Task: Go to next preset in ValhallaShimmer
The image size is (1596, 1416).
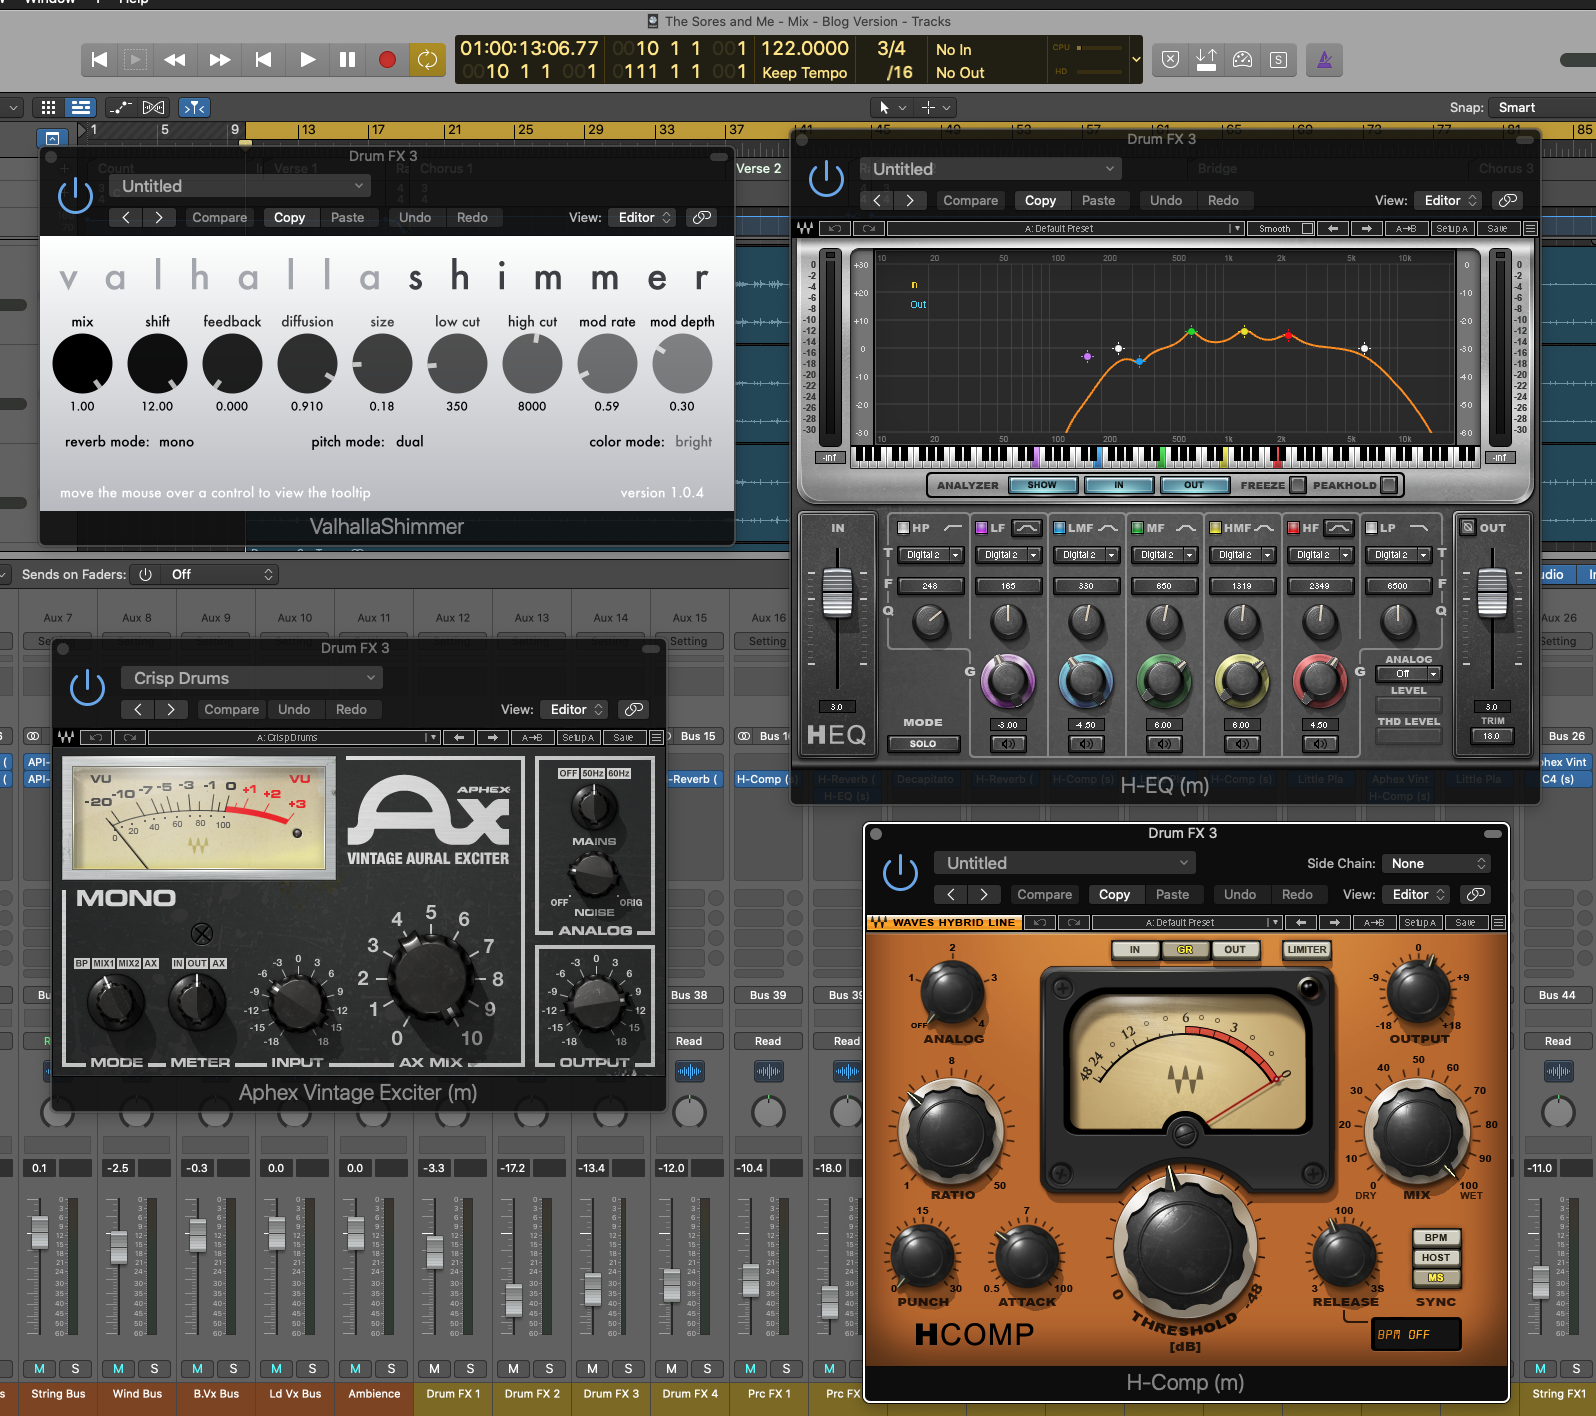Action: [158, 217]
